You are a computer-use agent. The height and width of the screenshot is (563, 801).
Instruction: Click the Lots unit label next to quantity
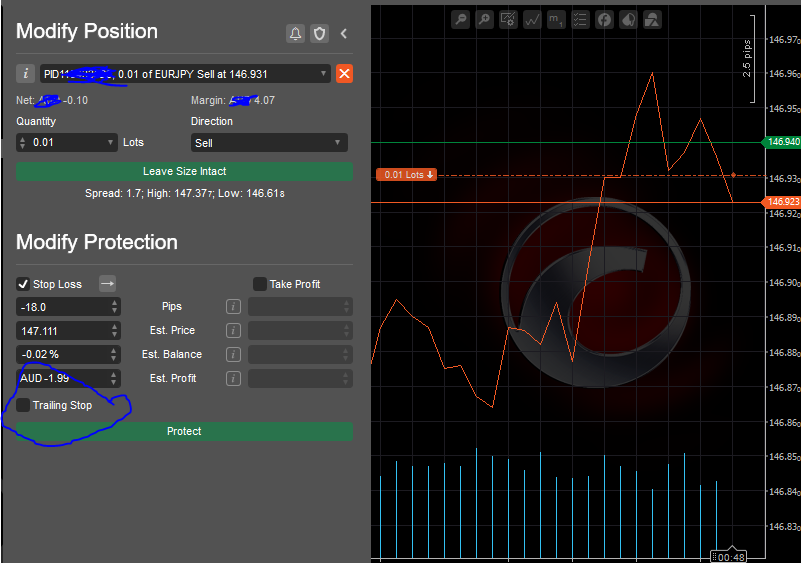coord(133,143)
